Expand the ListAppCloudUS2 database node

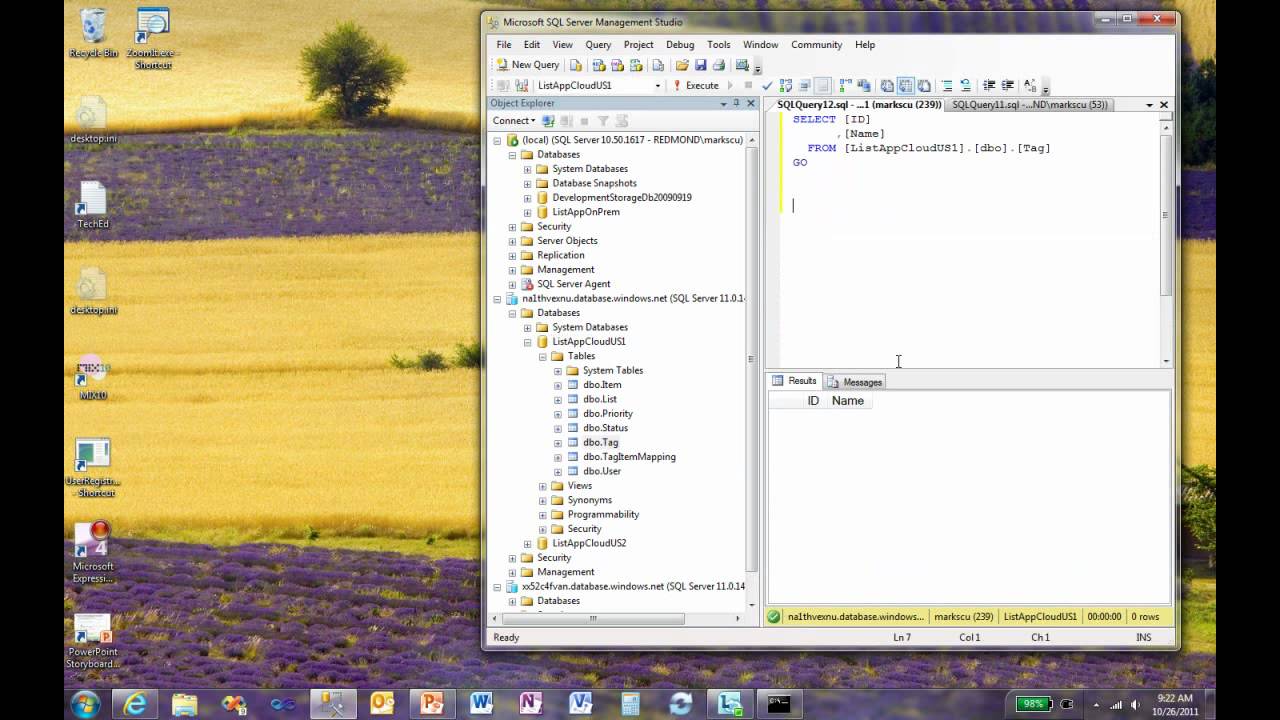click(x=527, y=543)
